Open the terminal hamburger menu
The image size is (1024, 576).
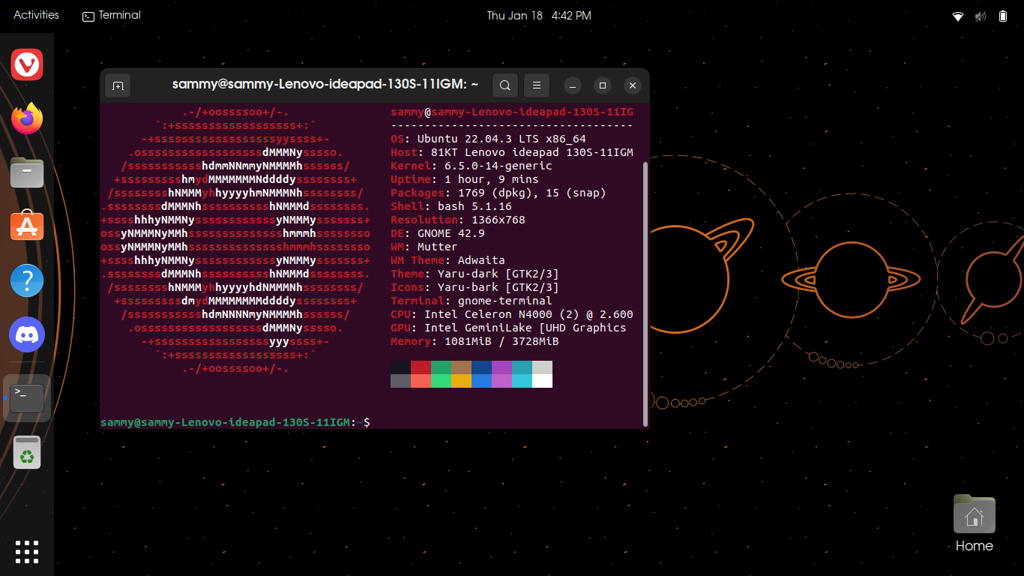tap(536, 86)
